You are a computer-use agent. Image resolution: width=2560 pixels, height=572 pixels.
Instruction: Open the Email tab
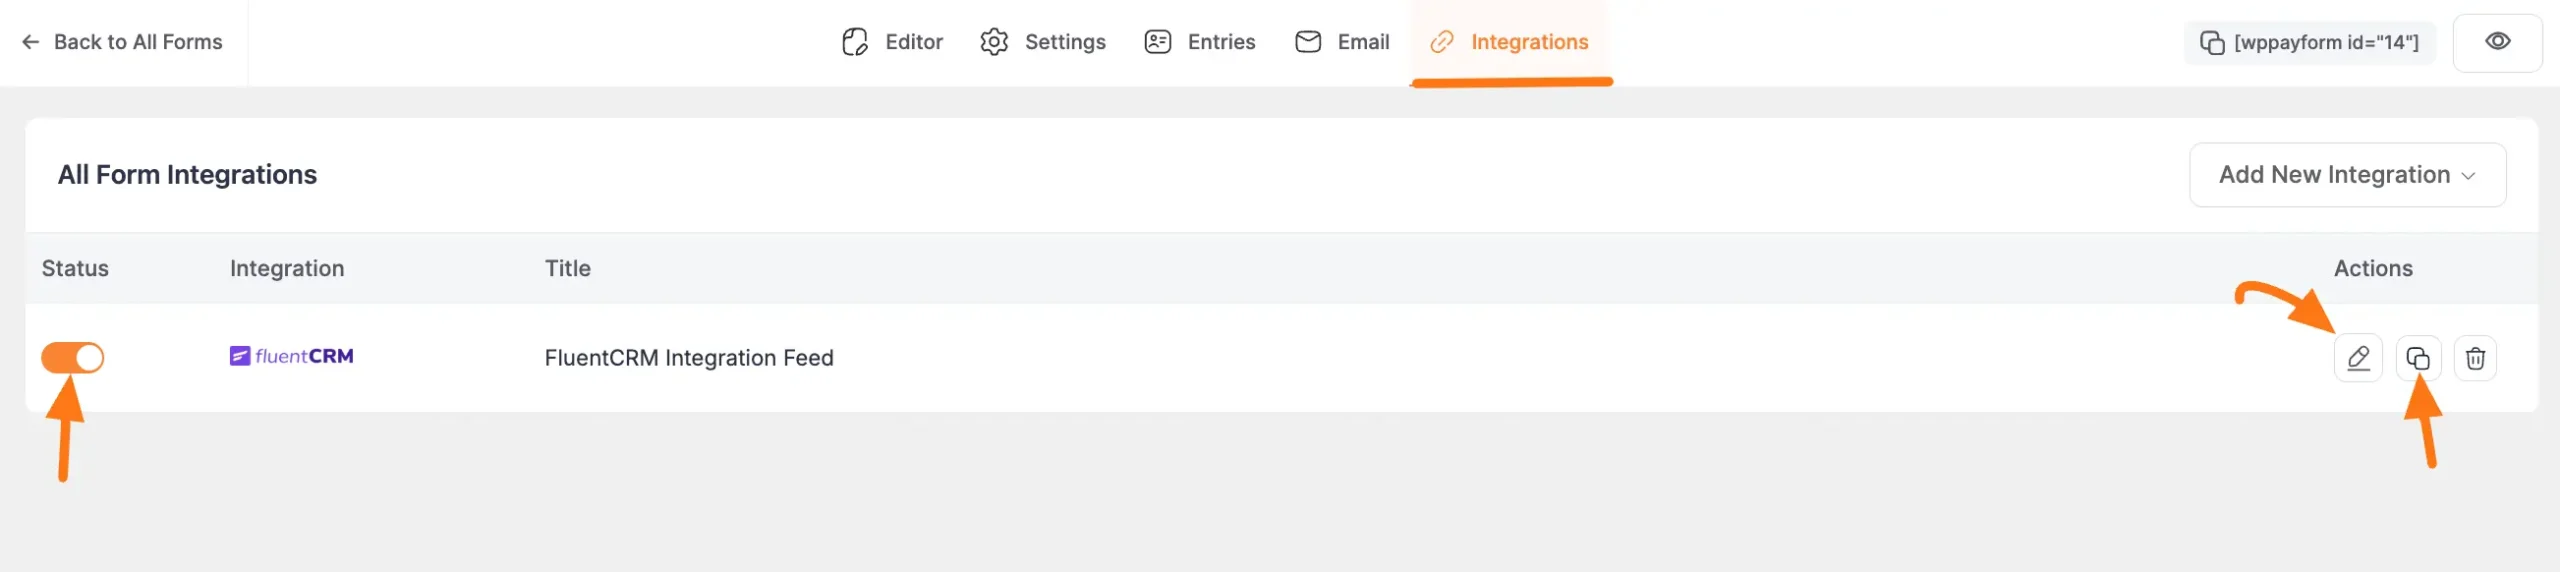[1363, 42]
